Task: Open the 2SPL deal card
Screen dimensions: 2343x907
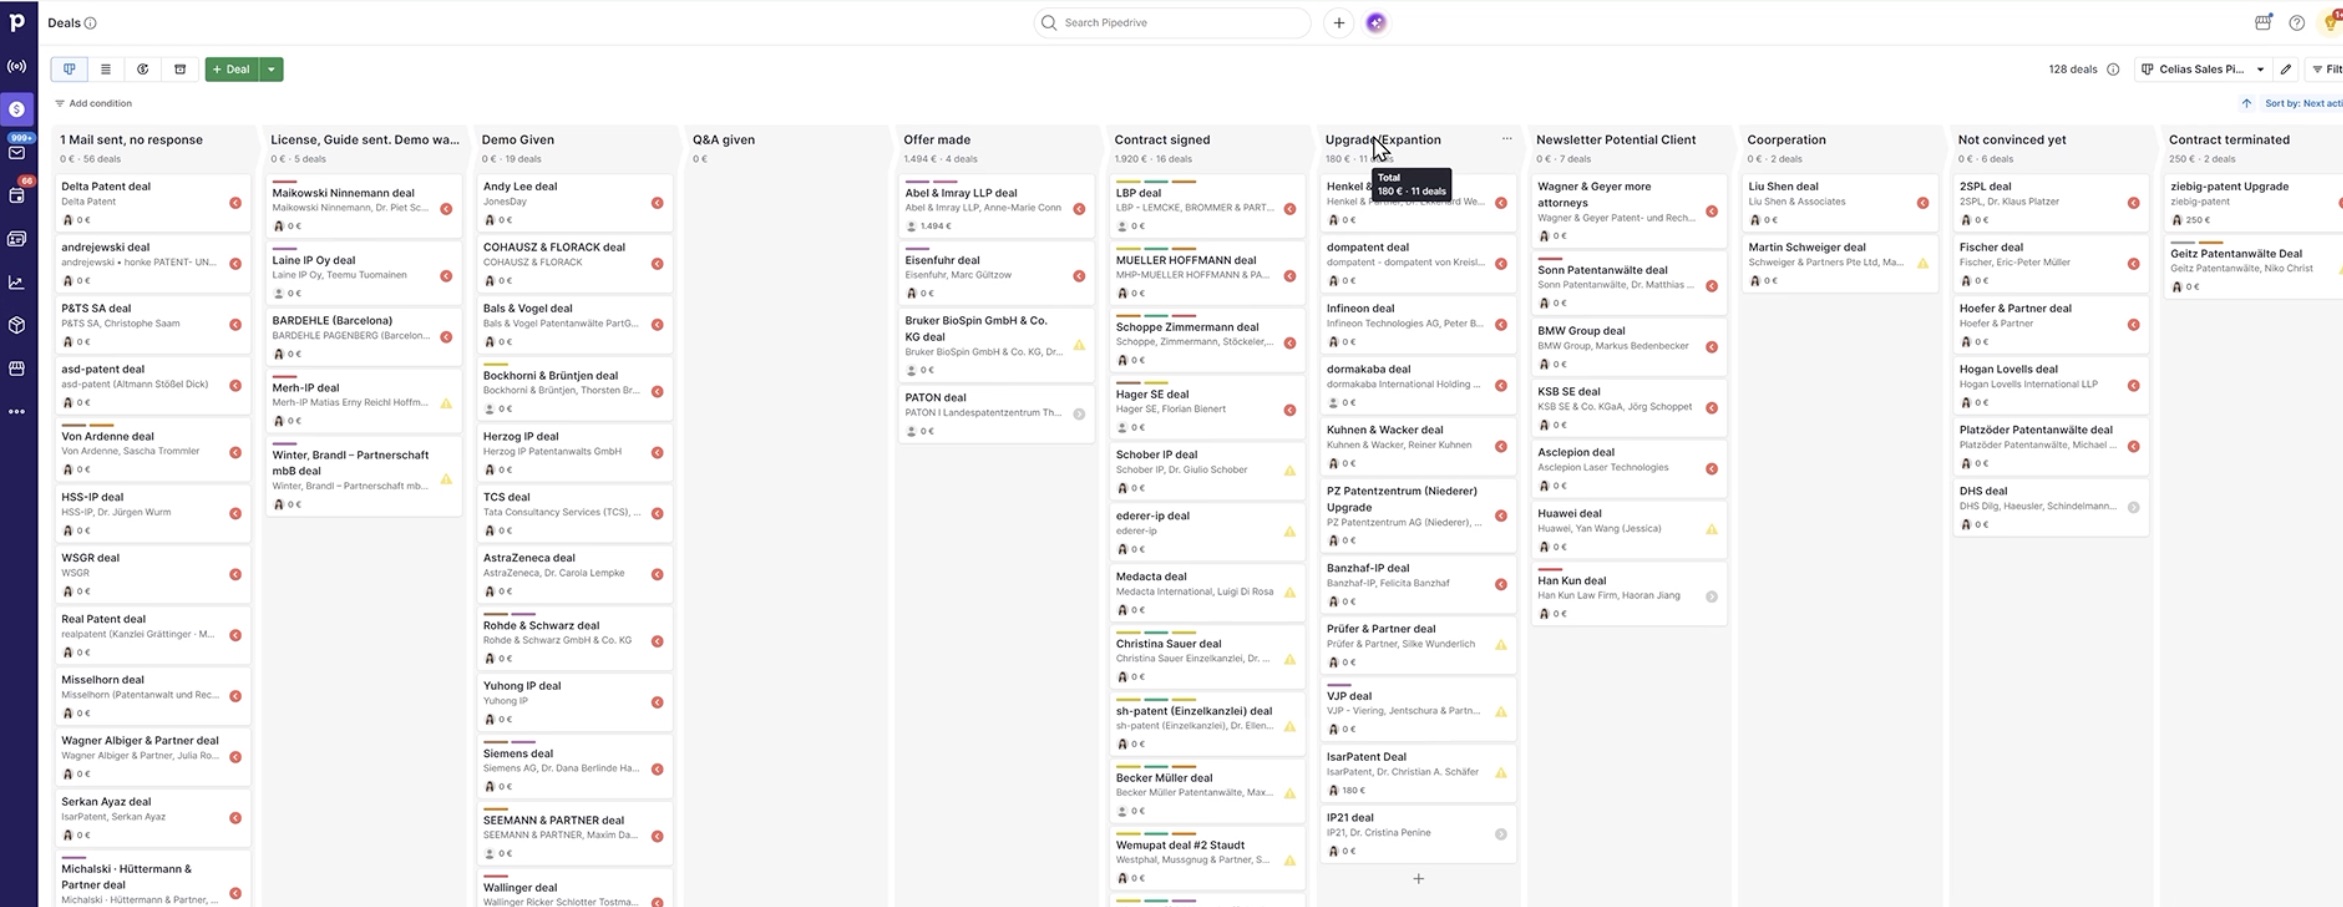Action: pos(2050,202)
